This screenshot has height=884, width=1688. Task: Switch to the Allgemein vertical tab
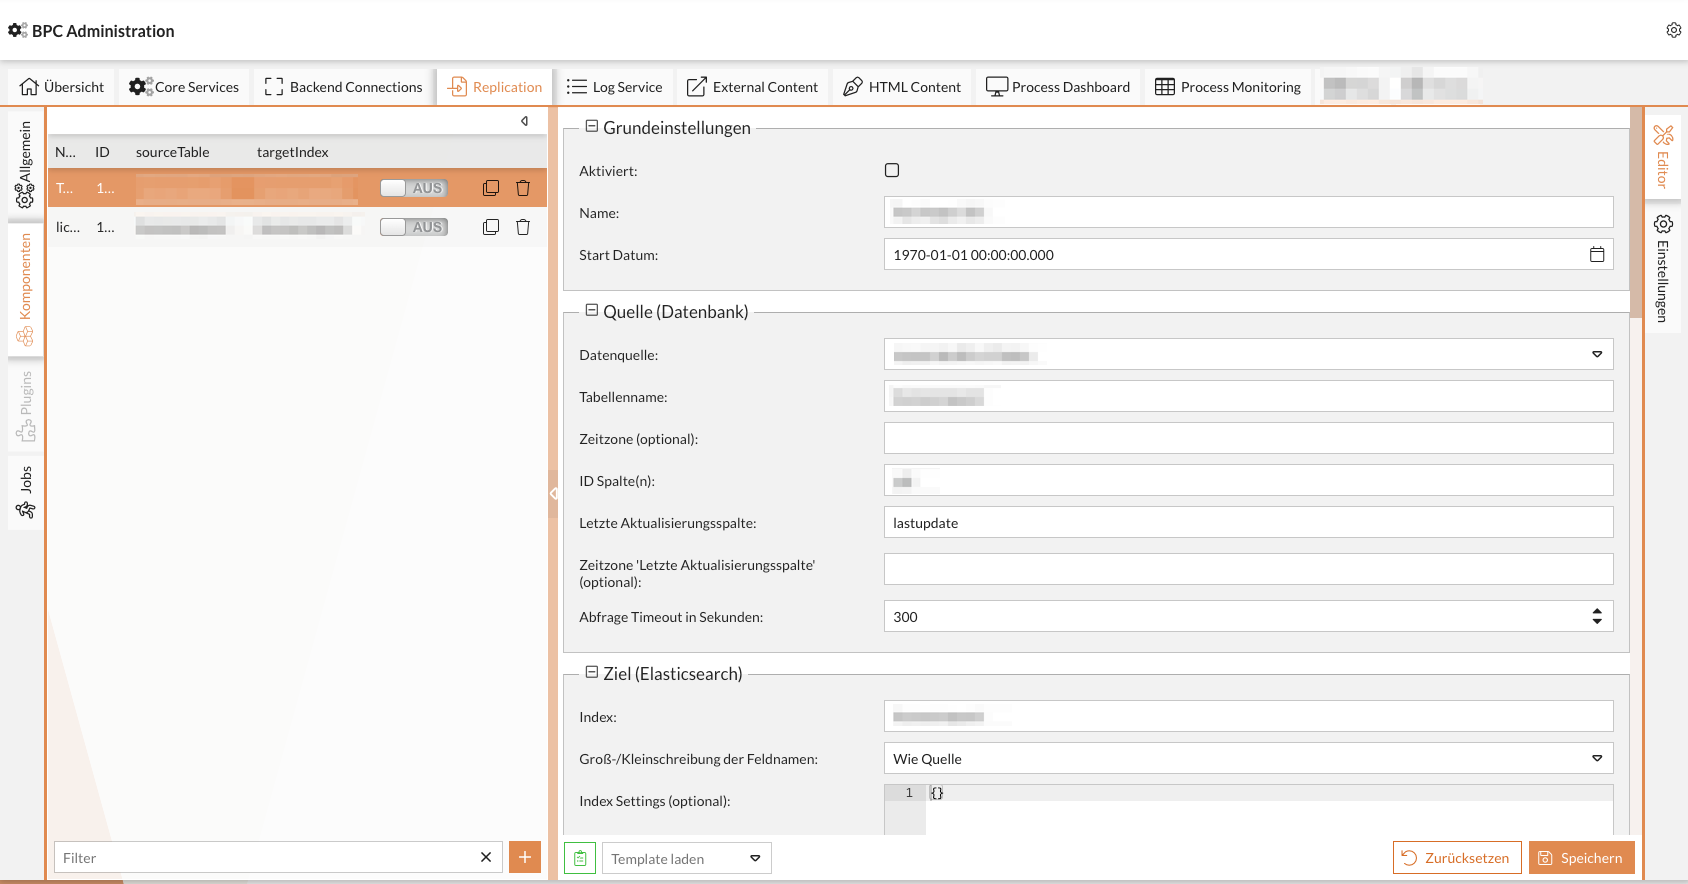[x=25, y=164]
